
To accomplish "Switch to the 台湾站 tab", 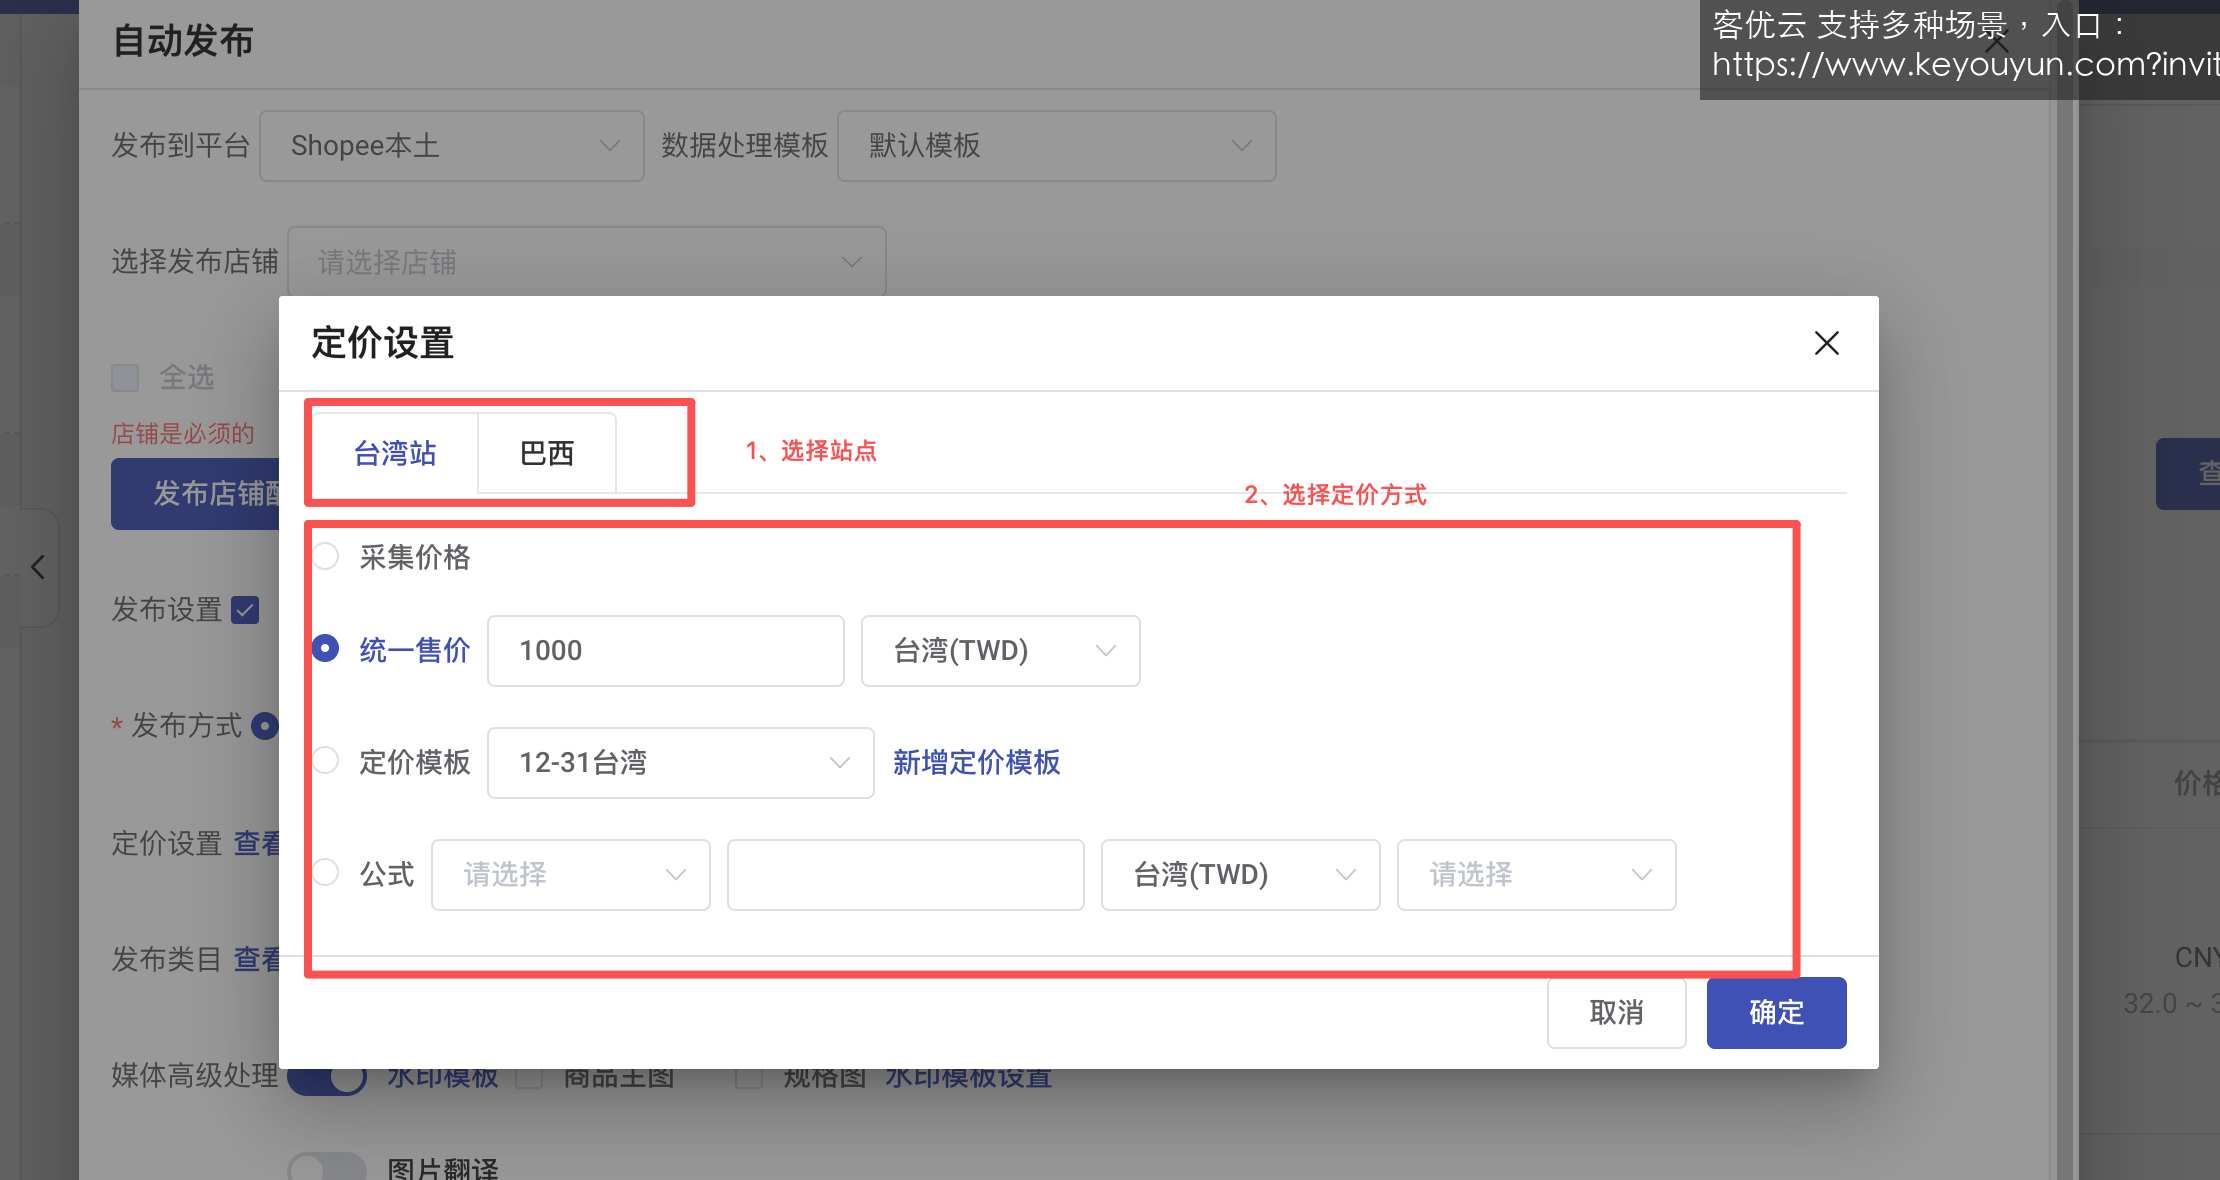I will pos(395,453).
